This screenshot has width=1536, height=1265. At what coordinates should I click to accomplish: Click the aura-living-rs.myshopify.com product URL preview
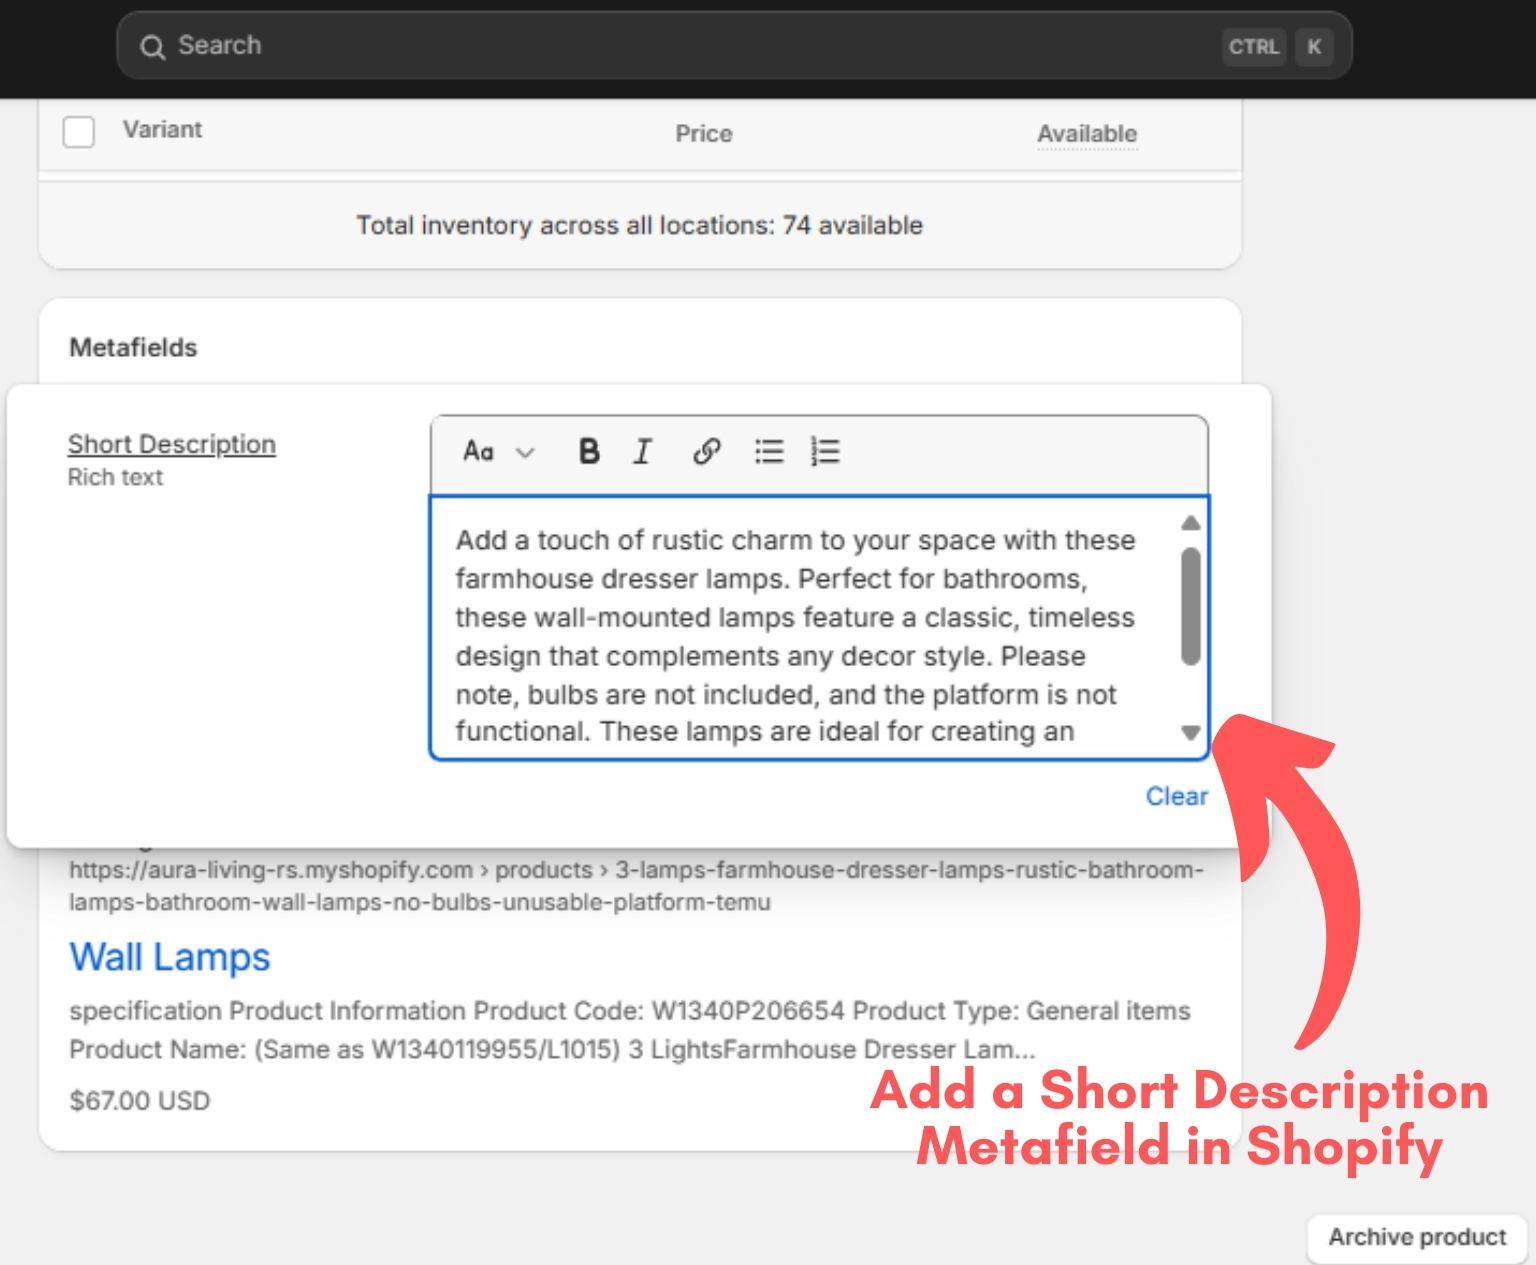(636, 886)
